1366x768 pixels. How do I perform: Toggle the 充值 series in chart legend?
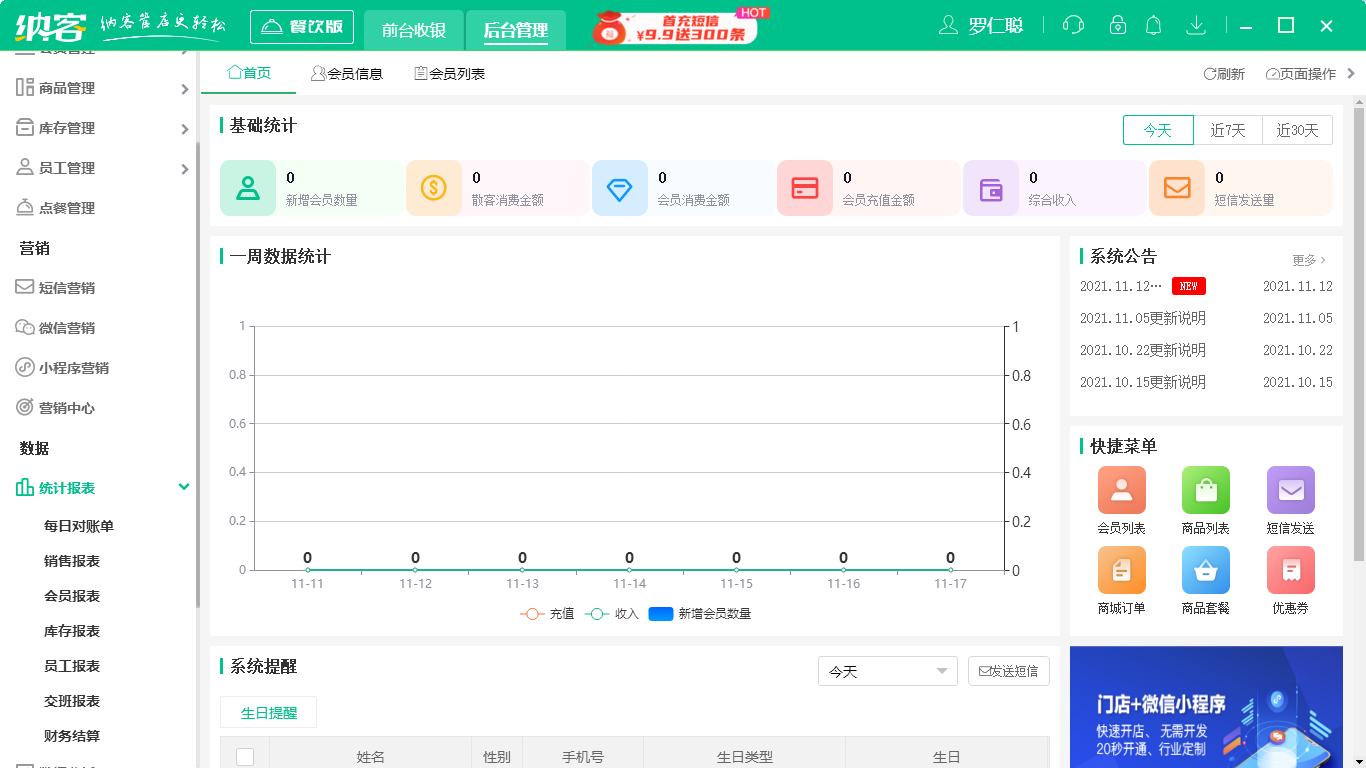pos(547,613)
